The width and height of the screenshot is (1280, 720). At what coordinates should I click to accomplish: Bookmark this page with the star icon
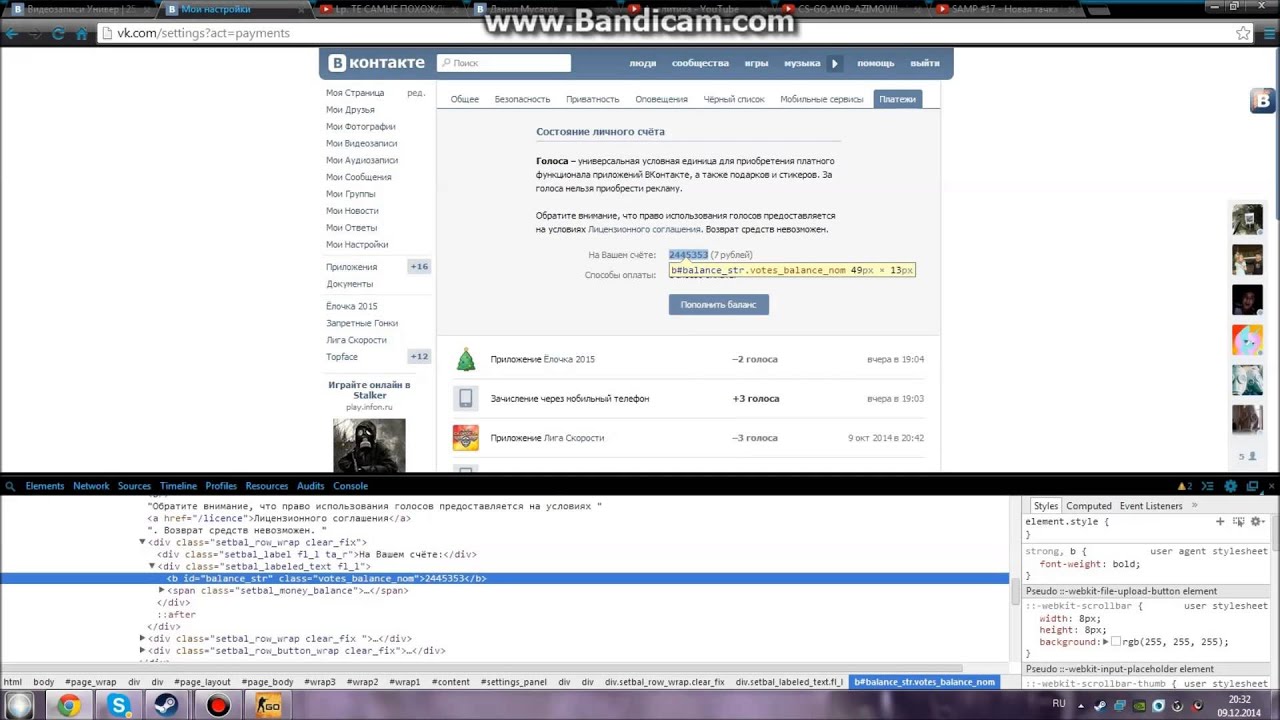pos(1243,33)
